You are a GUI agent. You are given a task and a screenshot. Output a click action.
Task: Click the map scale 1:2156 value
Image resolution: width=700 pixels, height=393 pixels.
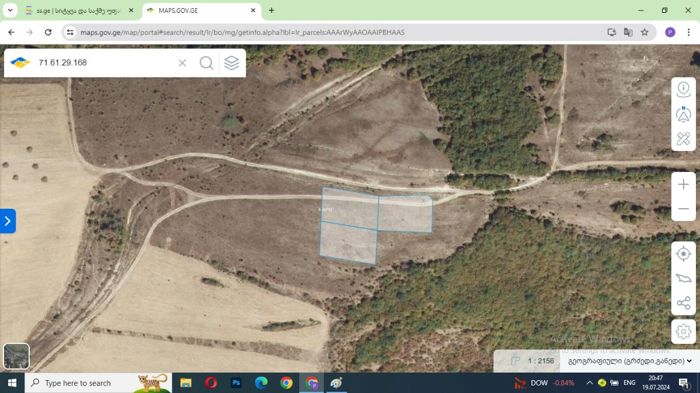pos(541,361)
